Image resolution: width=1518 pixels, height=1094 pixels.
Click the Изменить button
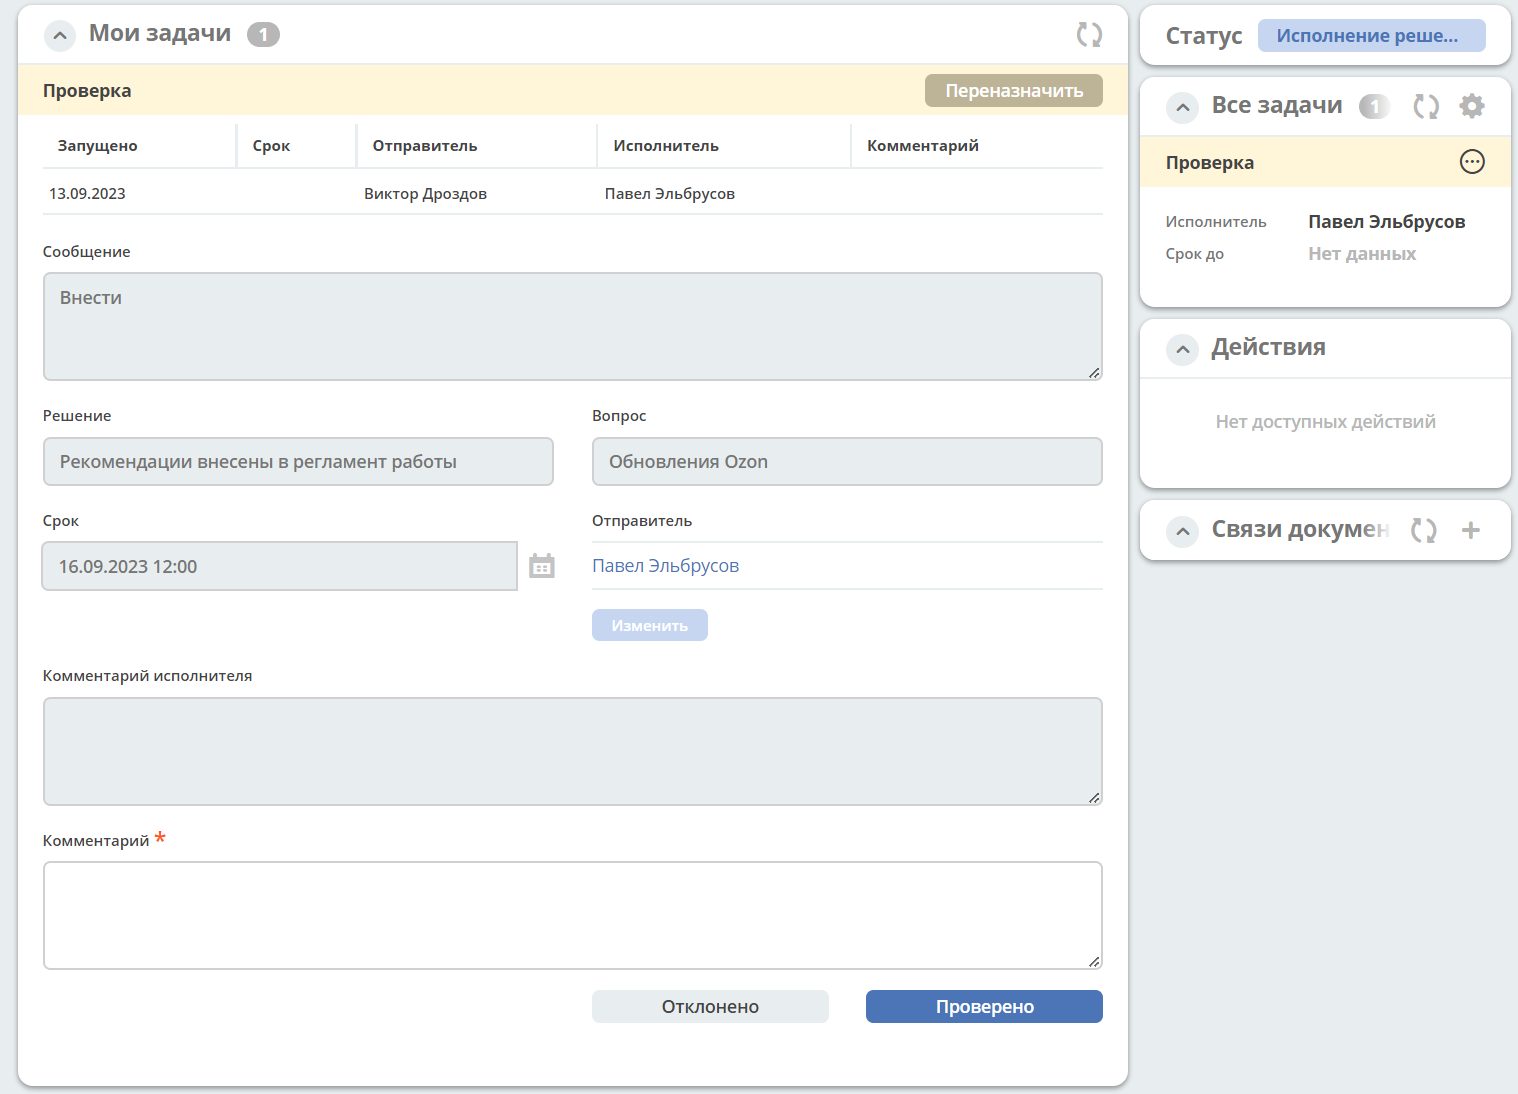650,625
